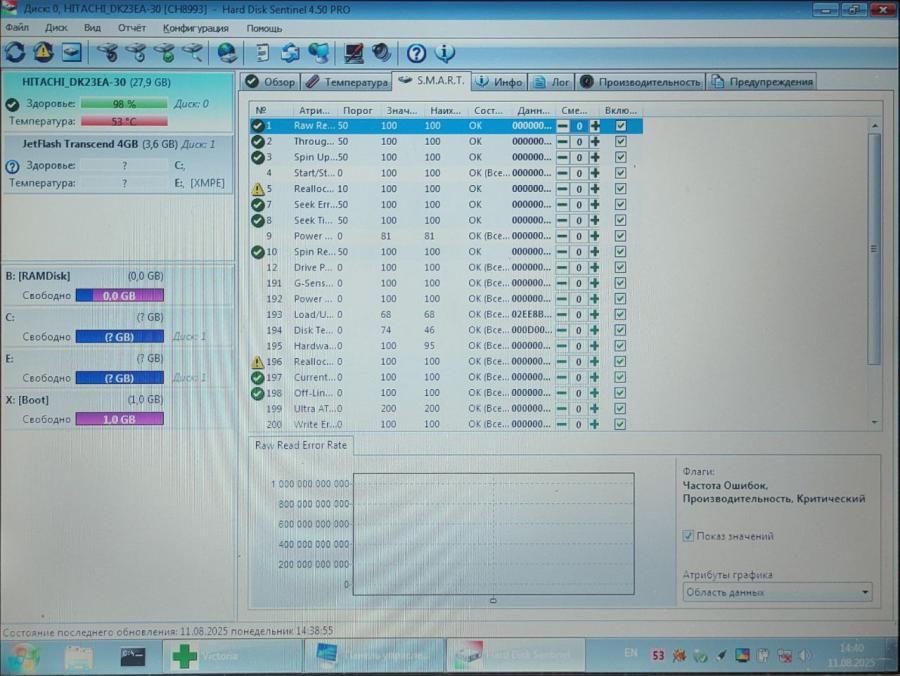
Task: Open the disk surface test magnifier icon
Action: coord(193,54)
